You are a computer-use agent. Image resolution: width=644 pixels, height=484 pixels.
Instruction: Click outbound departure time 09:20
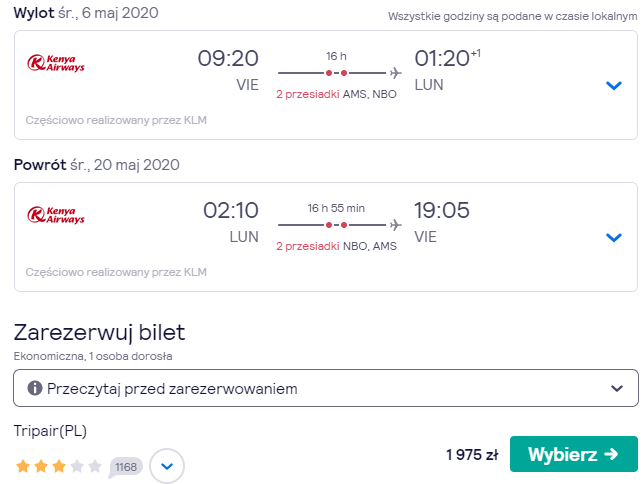(x=228, y=58)
